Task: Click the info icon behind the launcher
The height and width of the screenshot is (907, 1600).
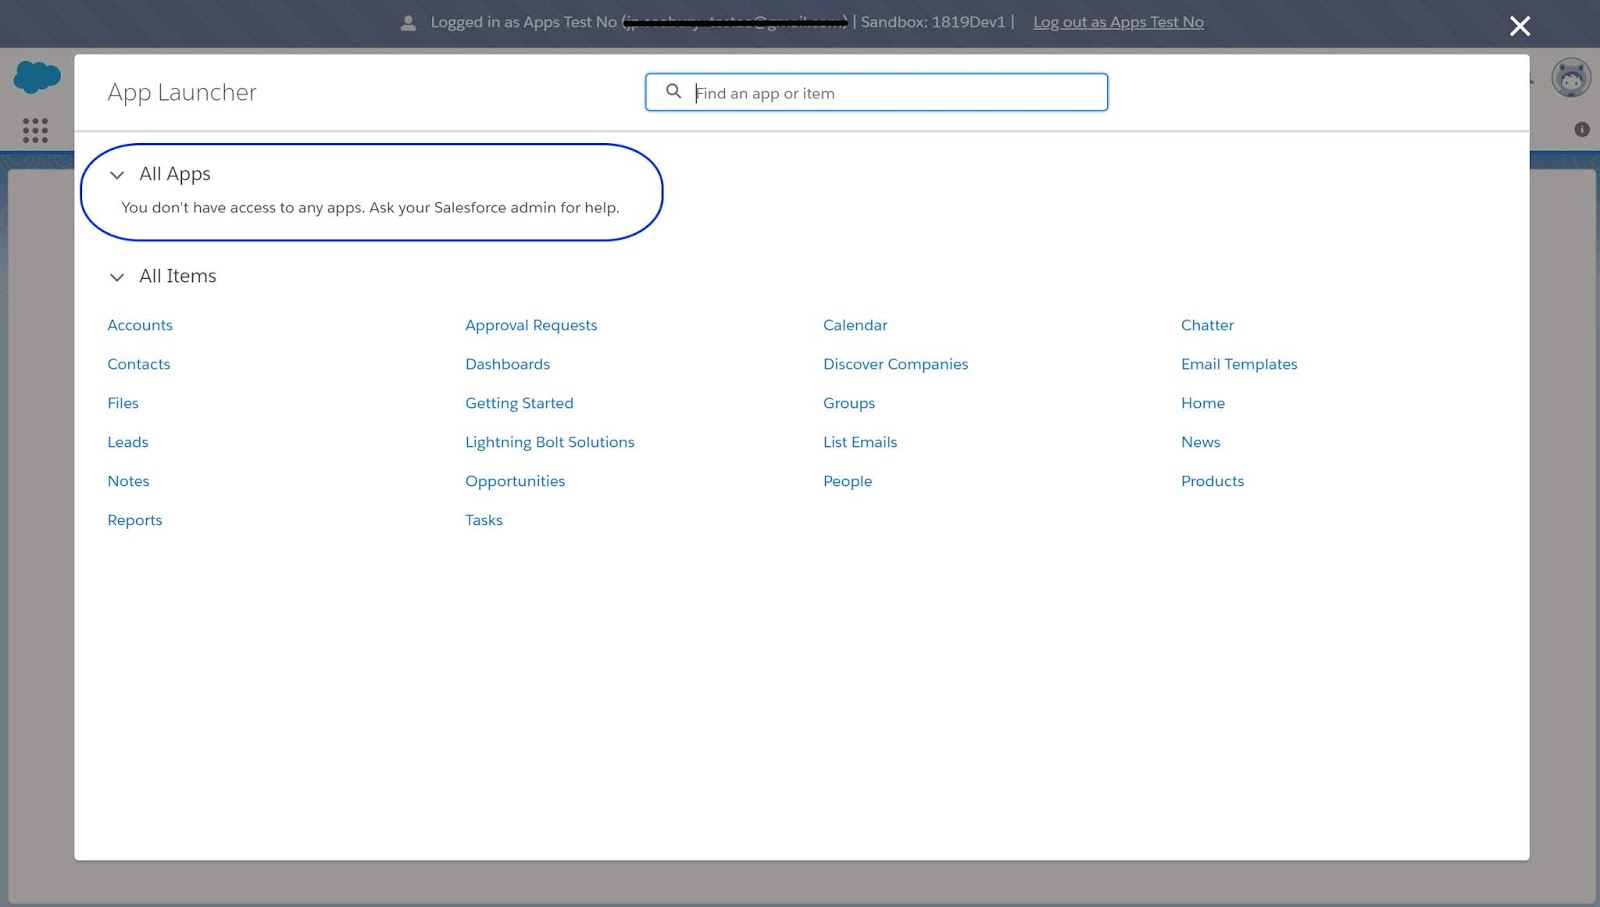Action: click(x=1582, y=129)
